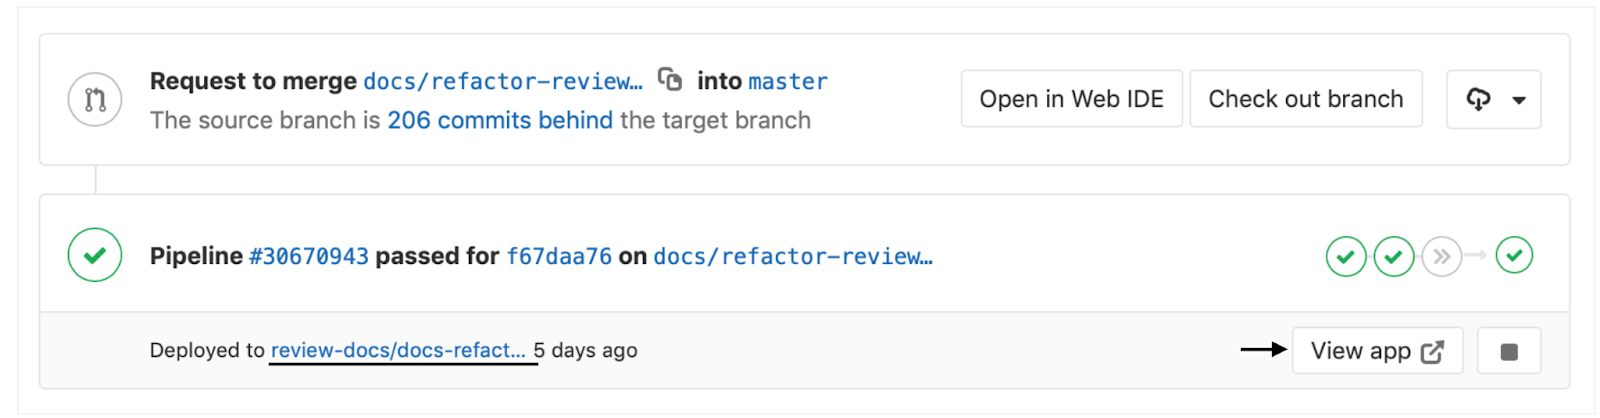Click Open in Web IDE button
The width and height of the screenshot is (1600, 418).
[x=1072, y=99]
